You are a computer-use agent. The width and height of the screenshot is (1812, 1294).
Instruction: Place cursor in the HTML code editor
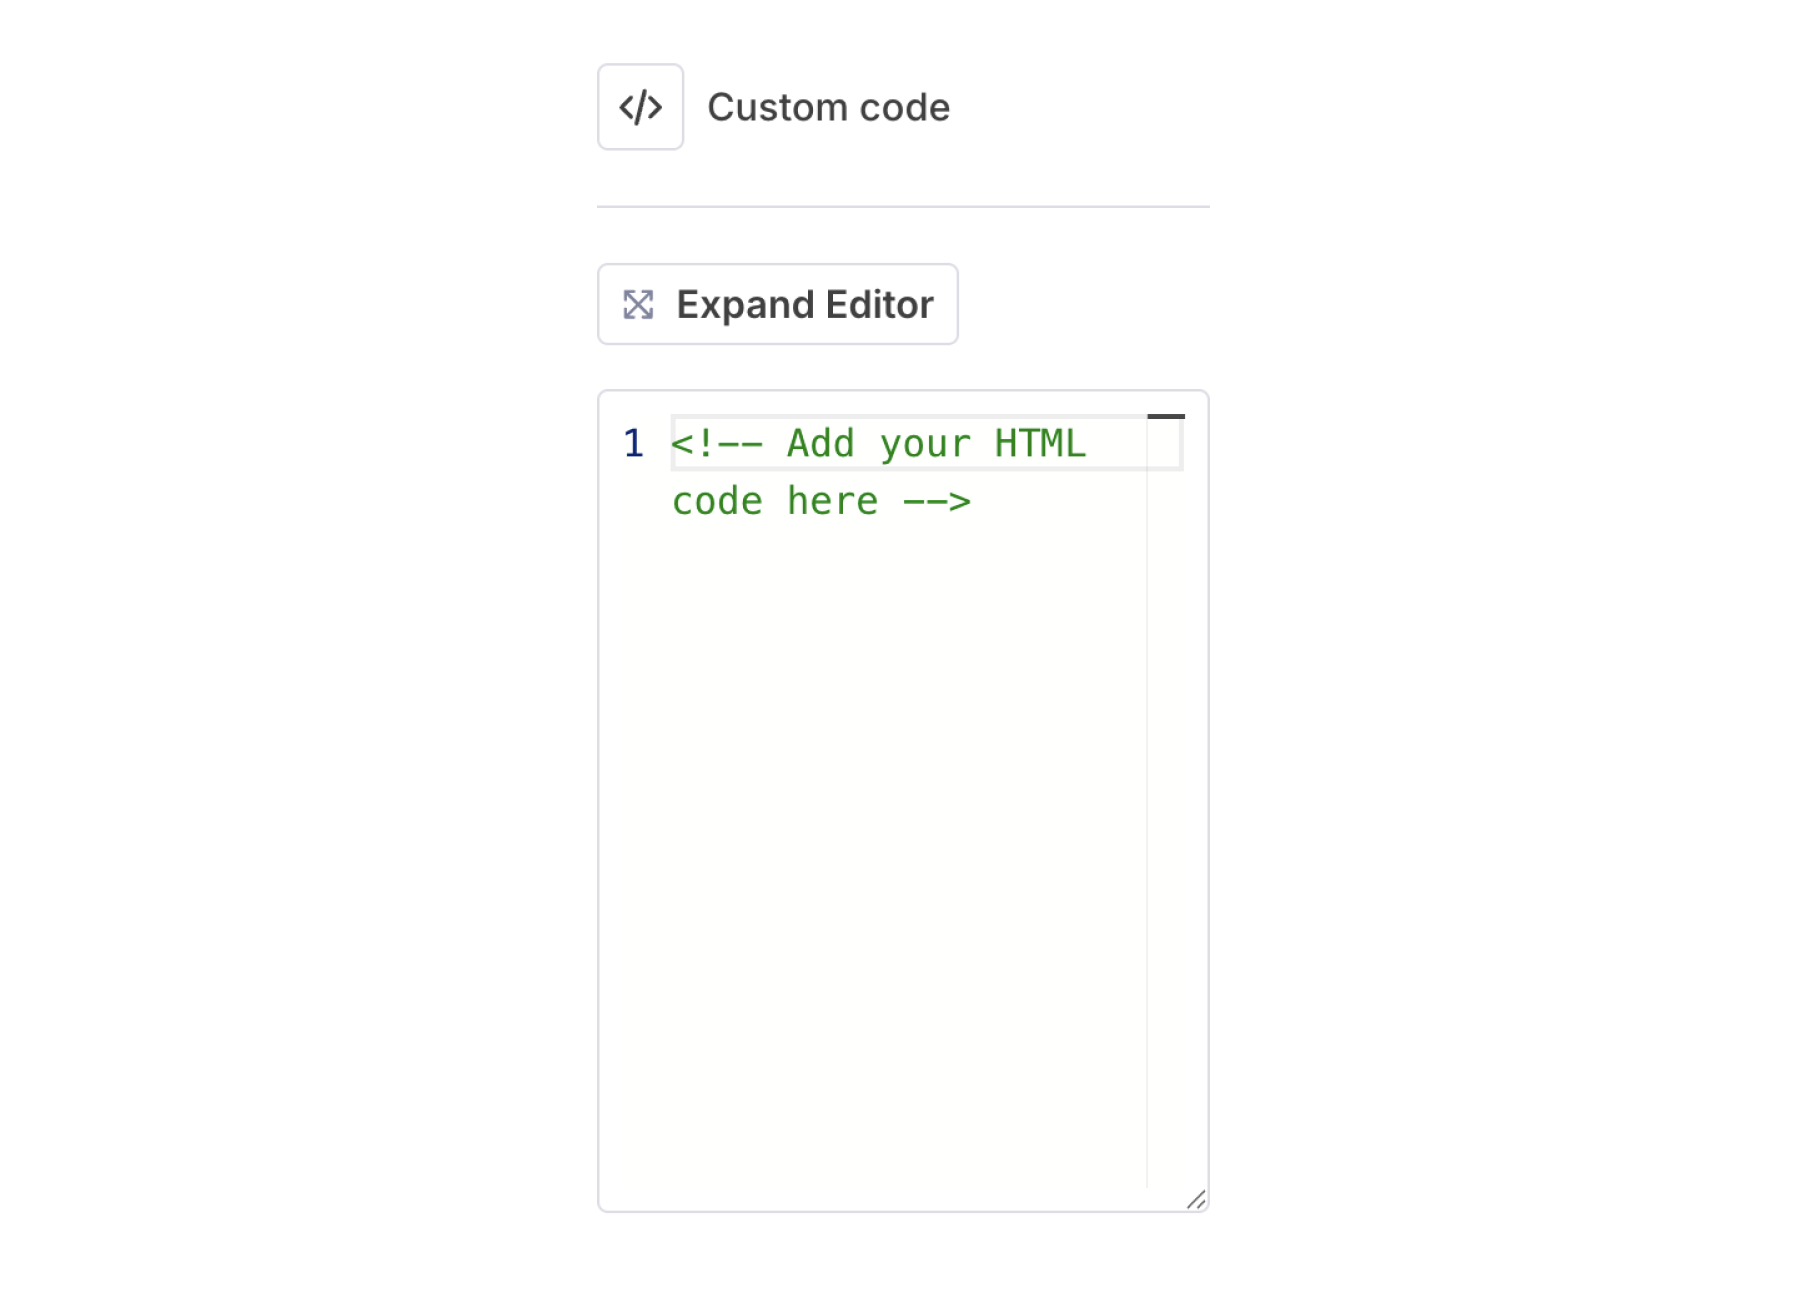[900, 700]
